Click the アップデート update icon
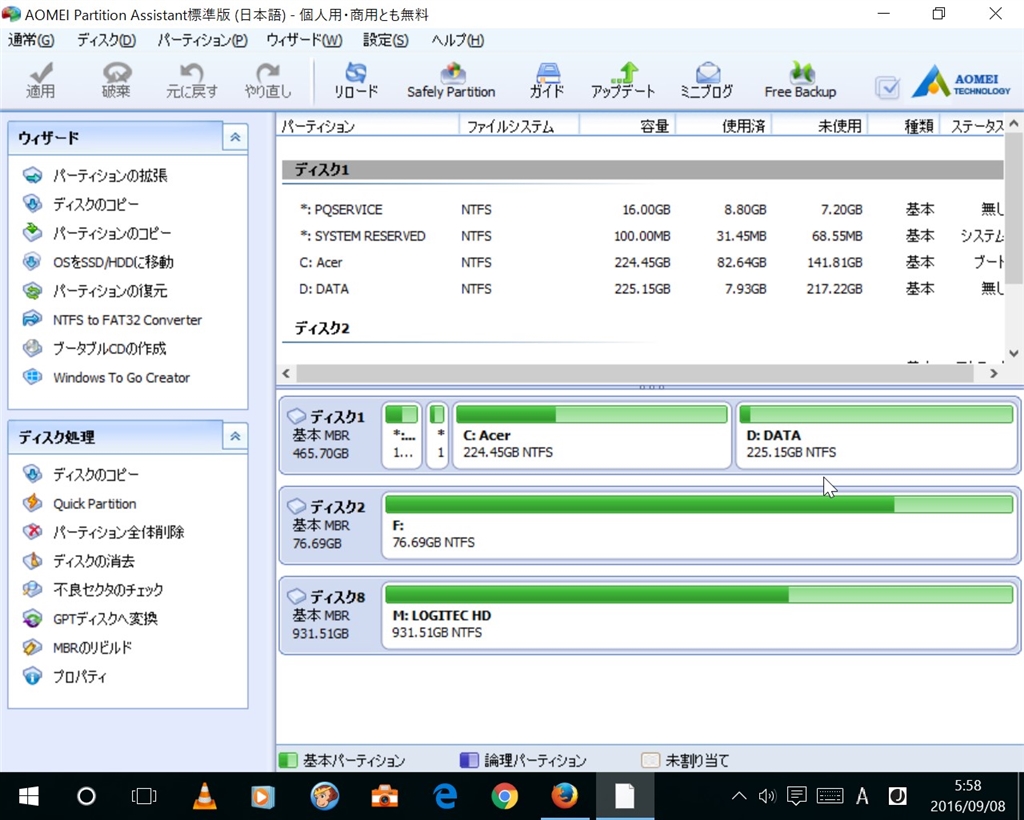 pos(623,80)
